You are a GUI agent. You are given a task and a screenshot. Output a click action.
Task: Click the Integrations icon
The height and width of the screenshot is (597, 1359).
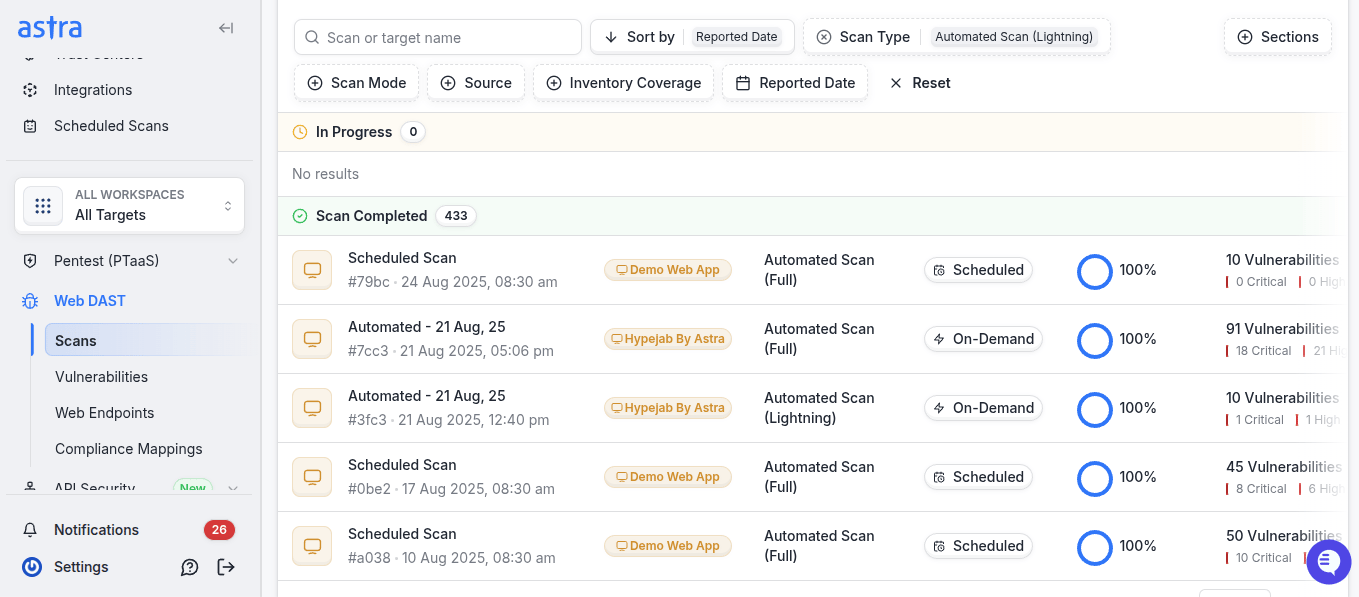tap(30, 90)
